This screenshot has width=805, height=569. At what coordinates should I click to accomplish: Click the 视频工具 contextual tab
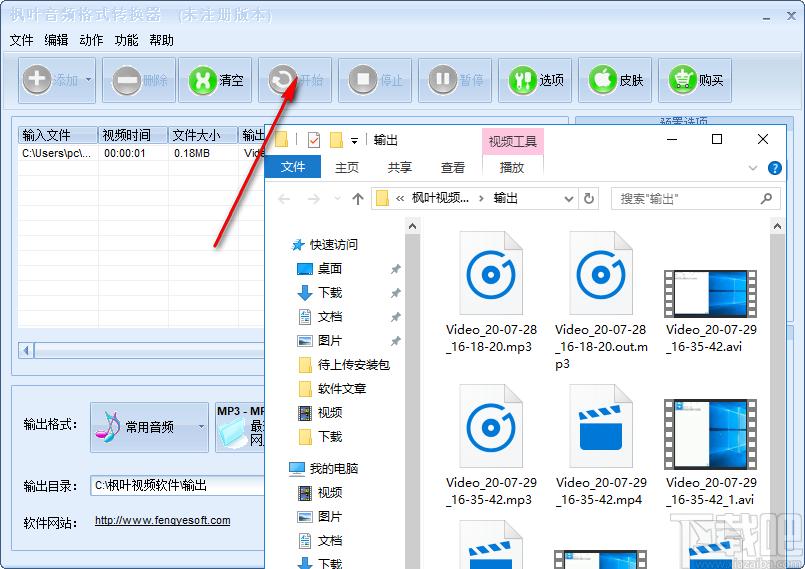[512, 141]
